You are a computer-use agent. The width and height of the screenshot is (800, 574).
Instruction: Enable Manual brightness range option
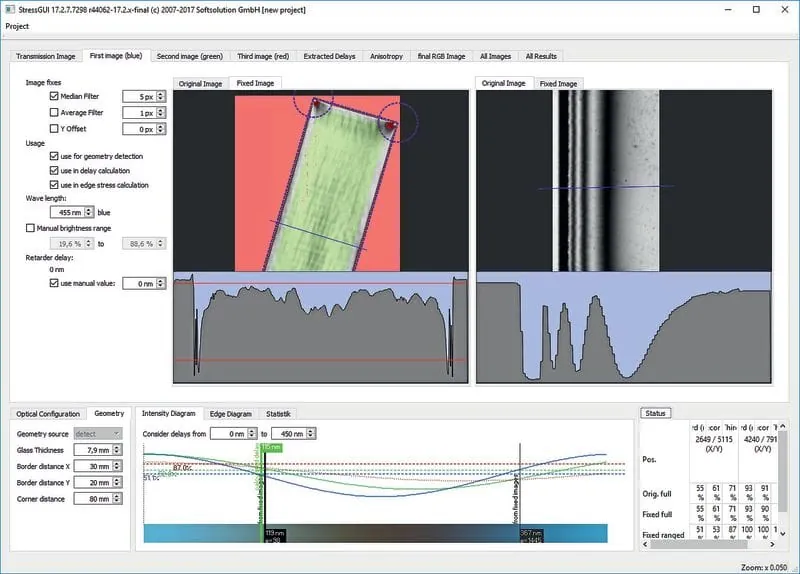(x=30, y=228)
